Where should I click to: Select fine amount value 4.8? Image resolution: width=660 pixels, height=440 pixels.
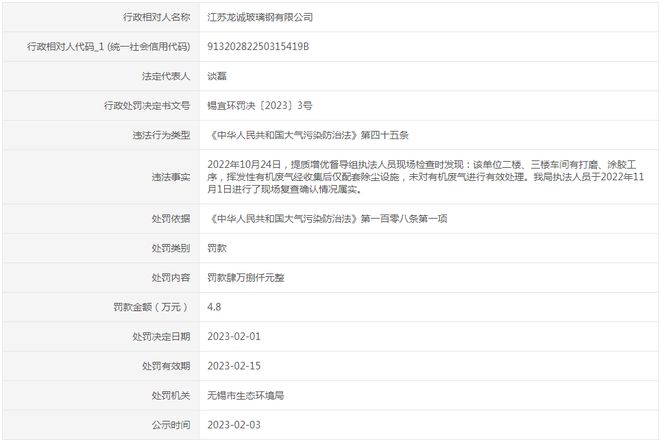coord(214,307)
